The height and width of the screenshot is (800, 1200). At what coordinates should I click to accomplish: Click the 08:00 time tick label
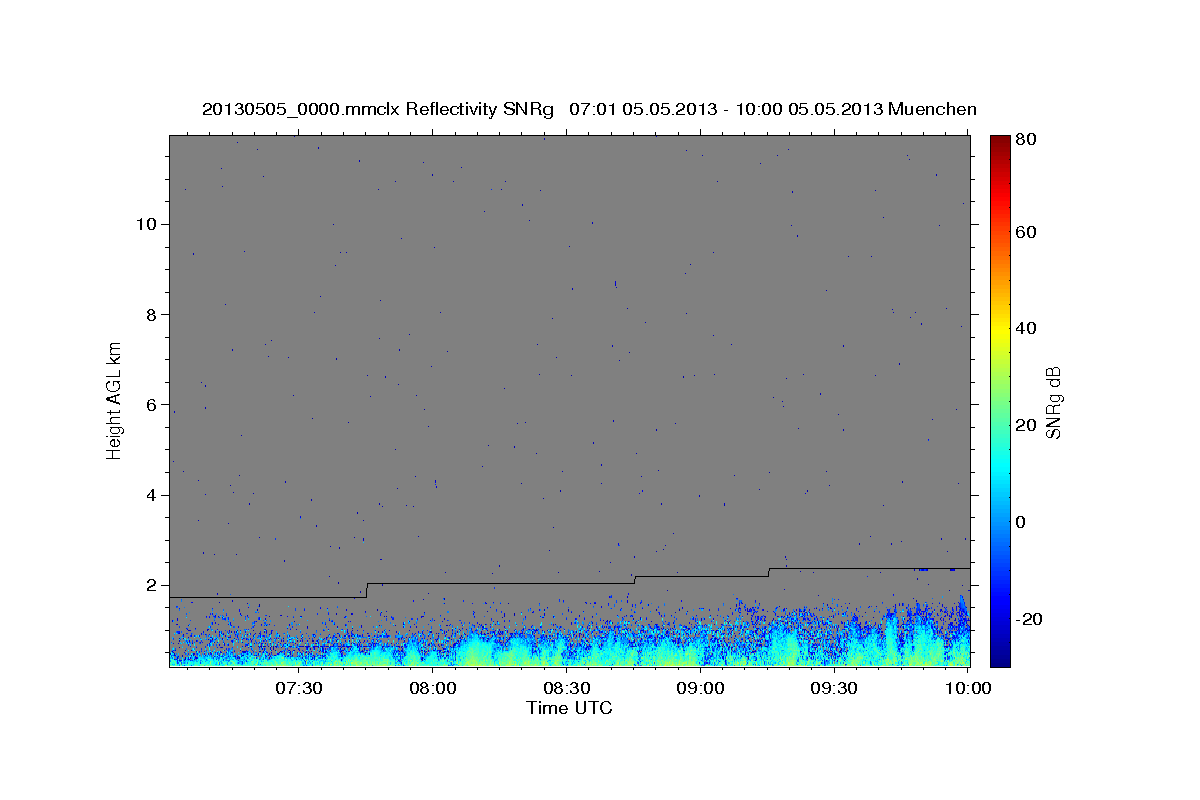pos(433,689)
